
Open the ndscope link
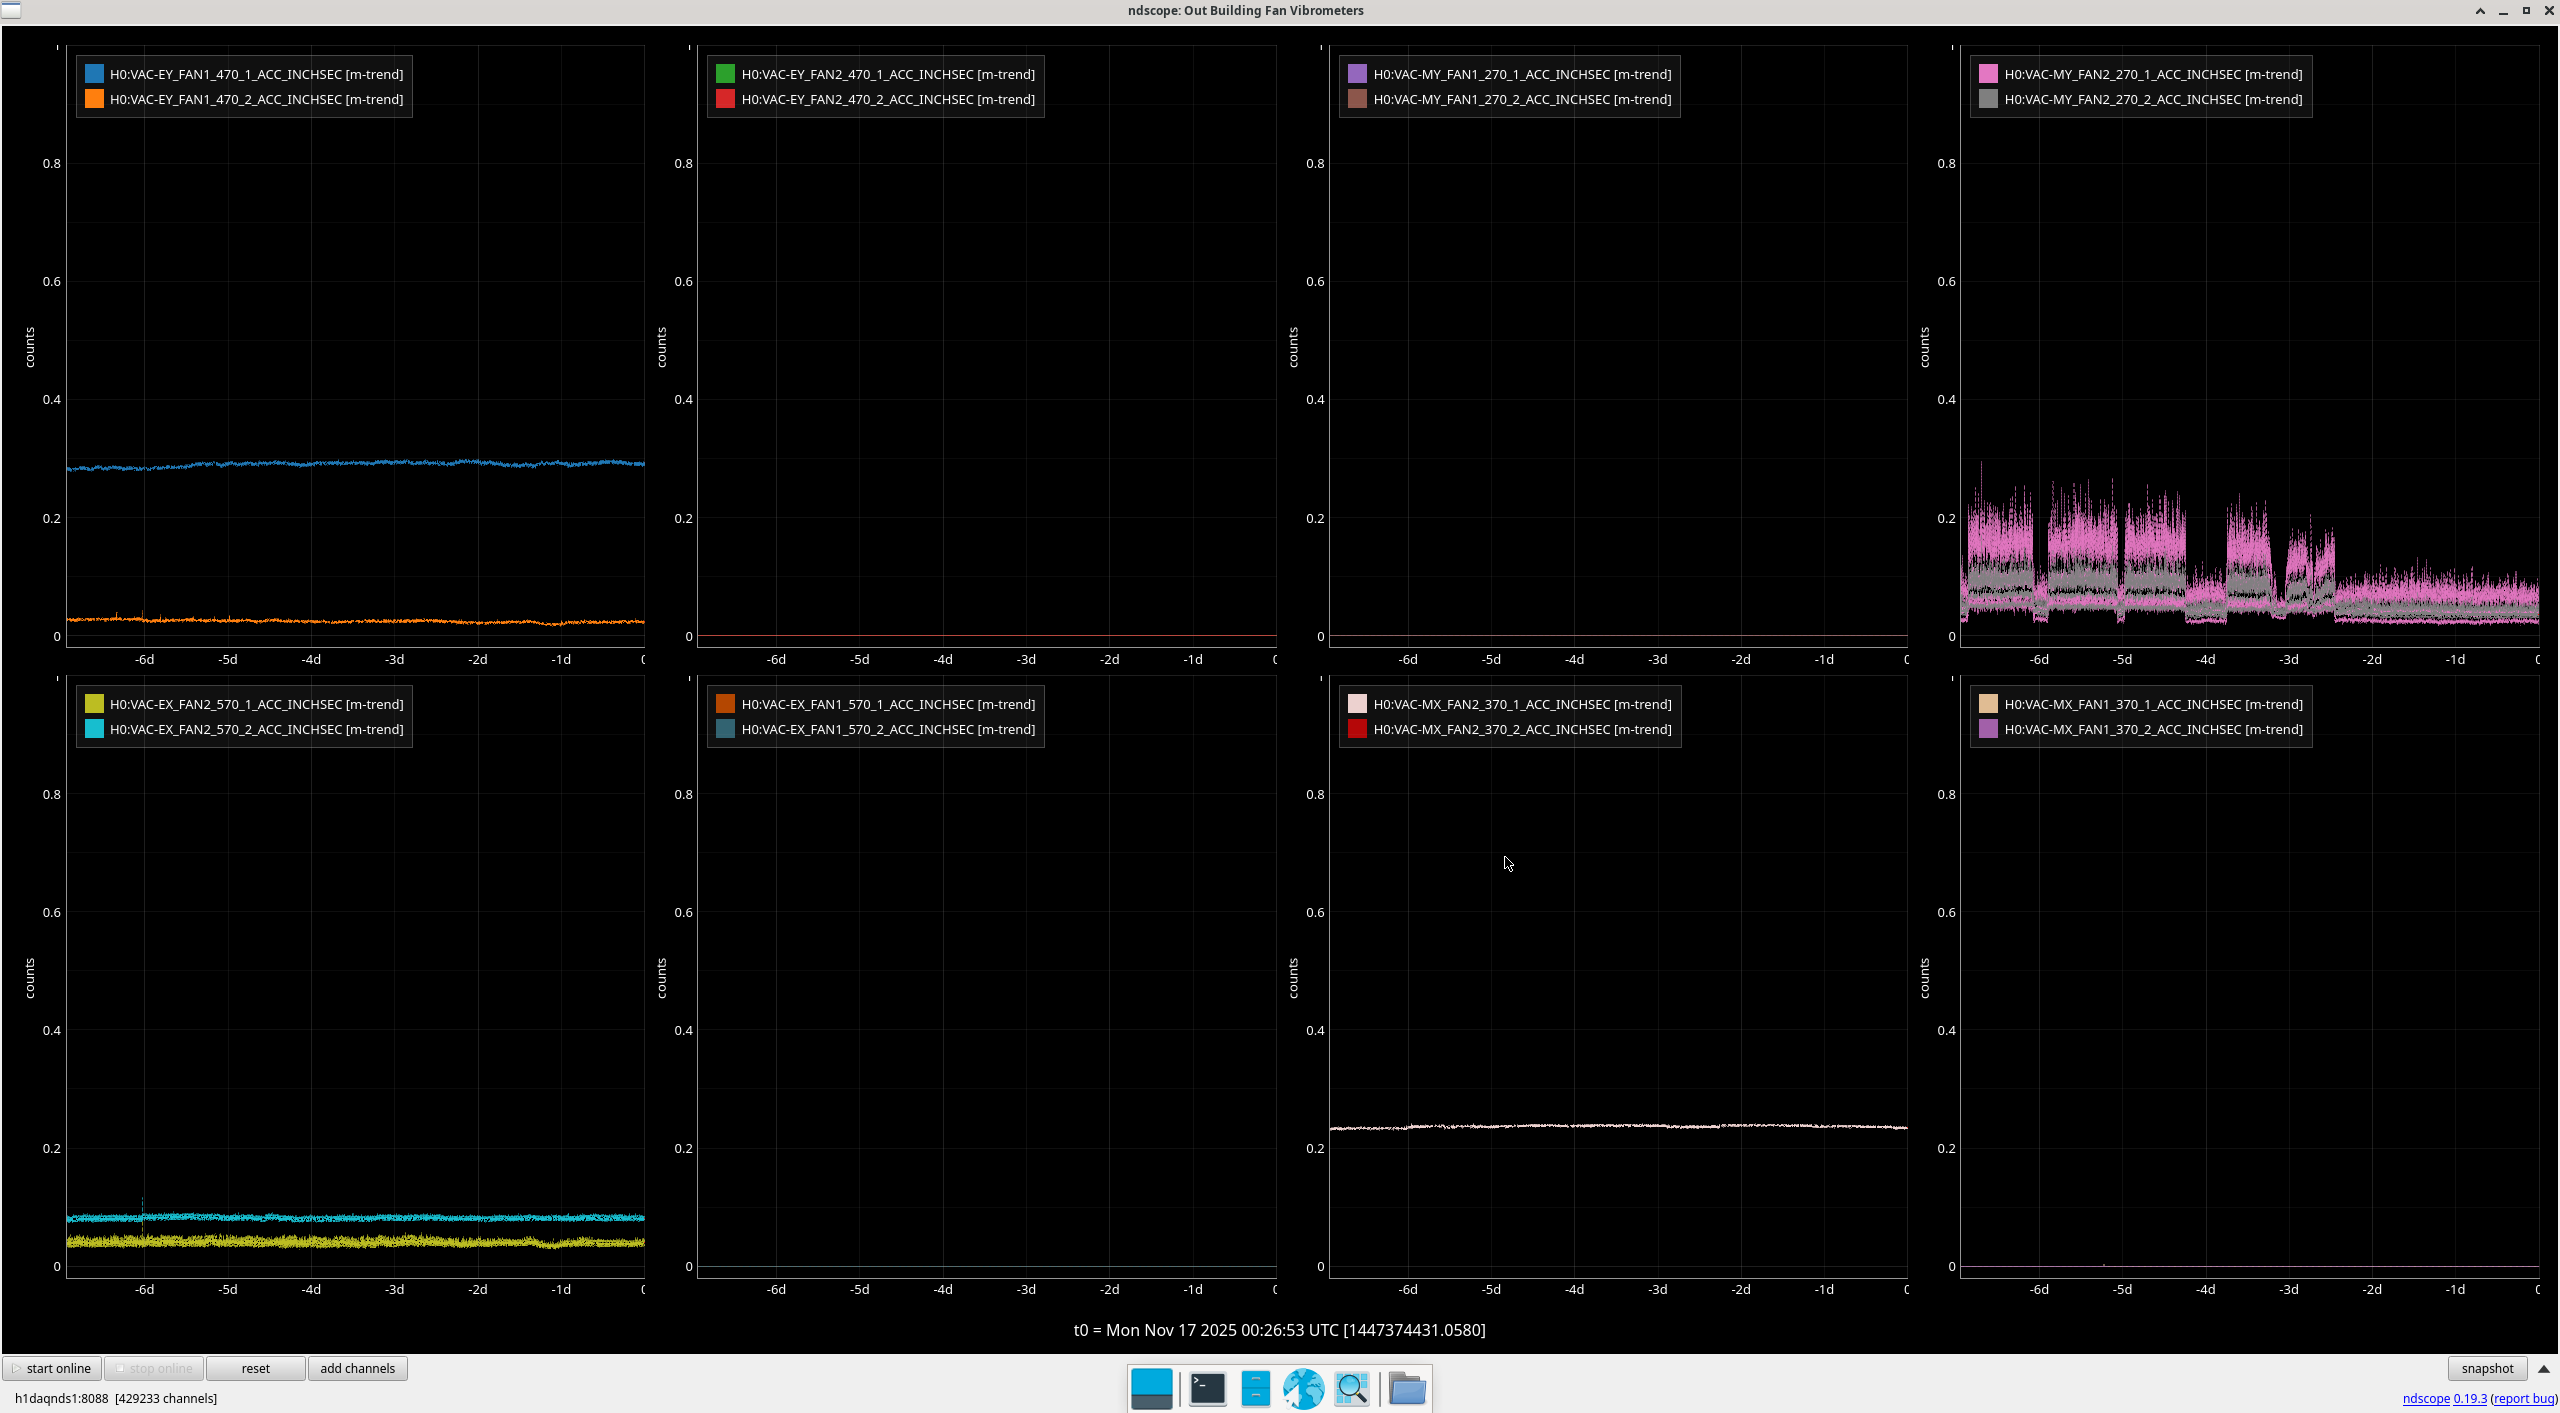tap(2426, 1398)
